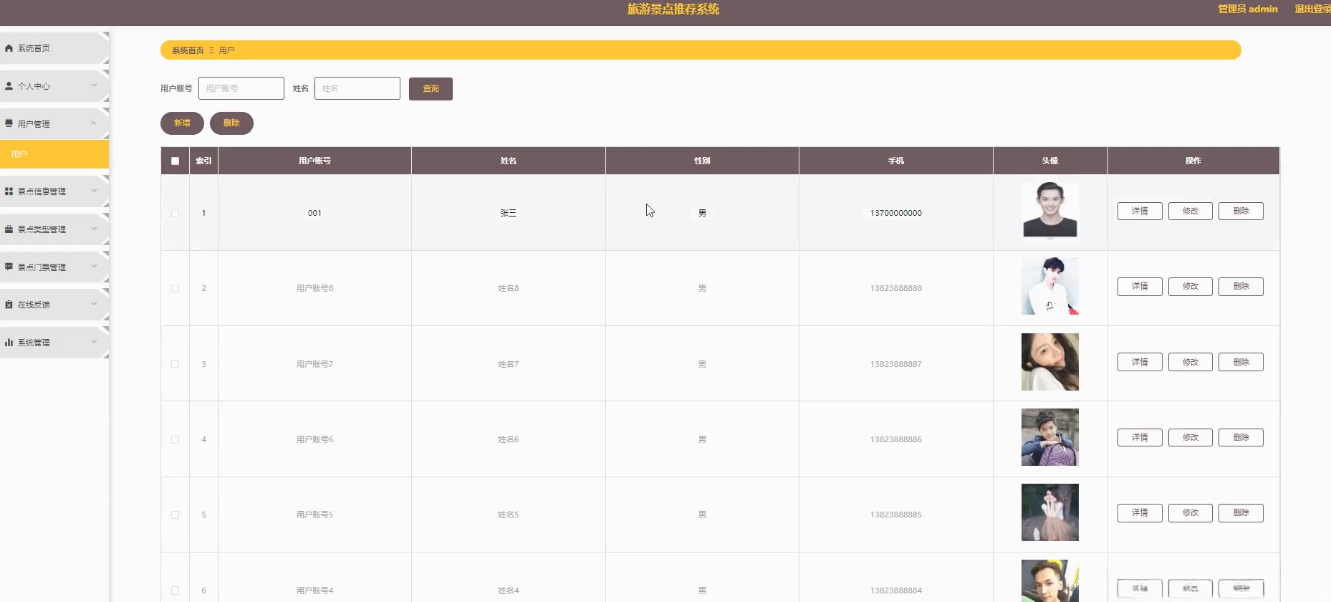1331x602 pixels.
Task: Click 张三's avatar thumbnail
Action: coord(1050,210)
